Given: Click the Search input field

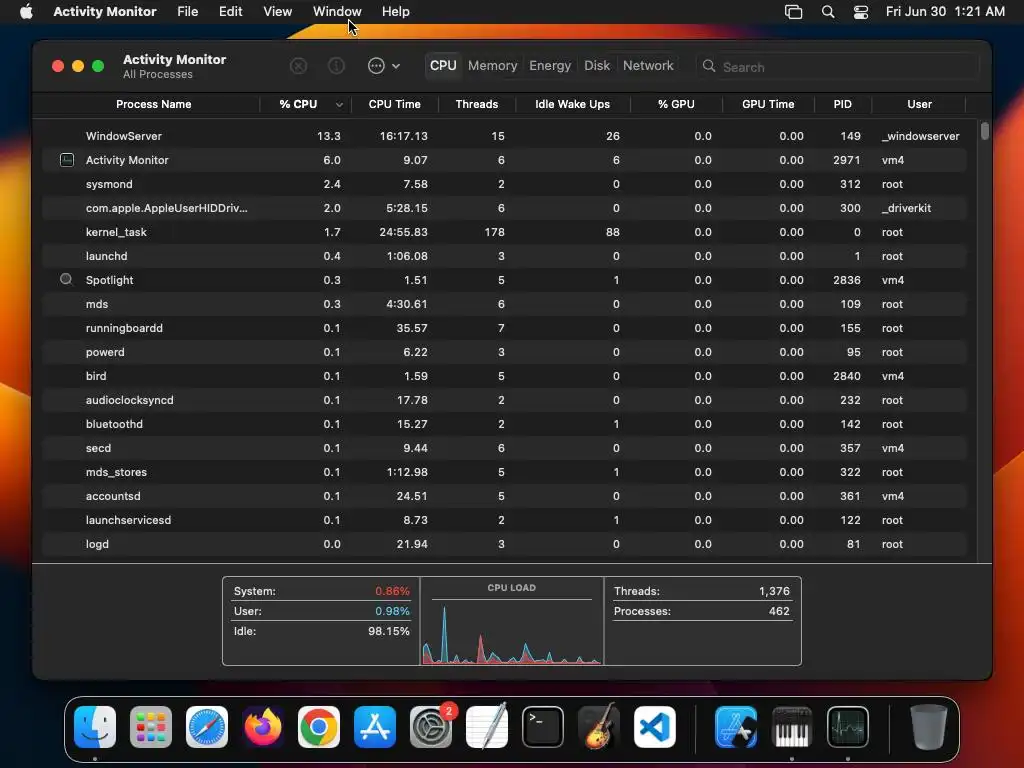Looking at the screenshot, I should 838,67.
